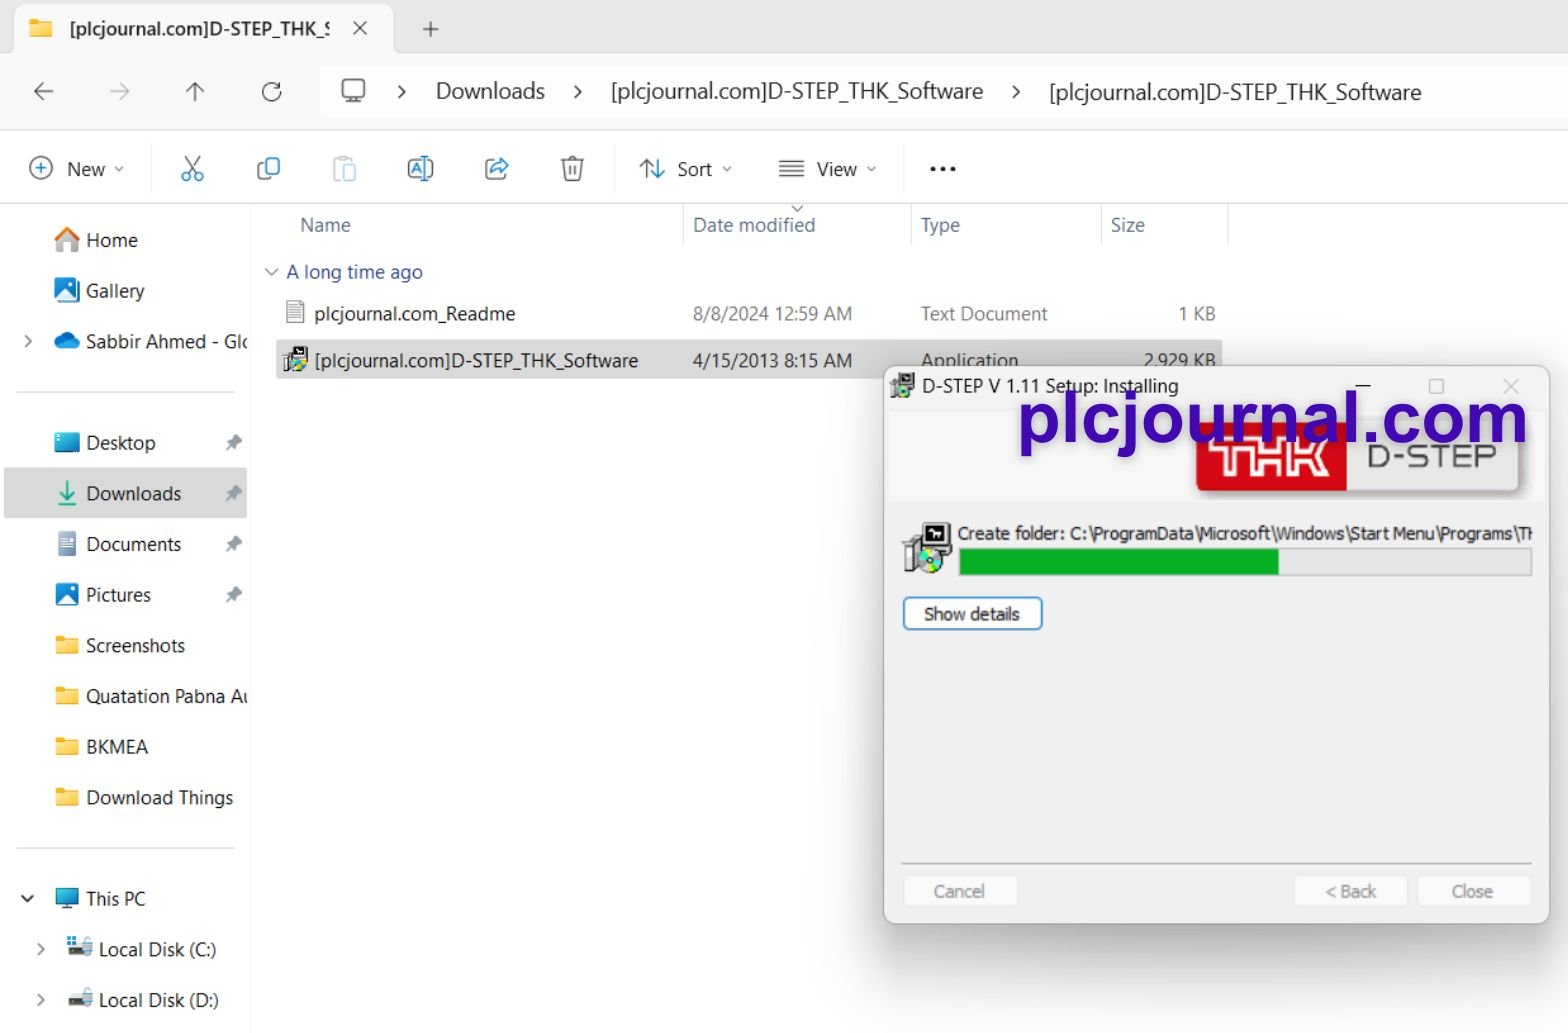Click the Cut scissors icon in toolbar
This screenshot has width=1568, height=1033.
point(192,169)
